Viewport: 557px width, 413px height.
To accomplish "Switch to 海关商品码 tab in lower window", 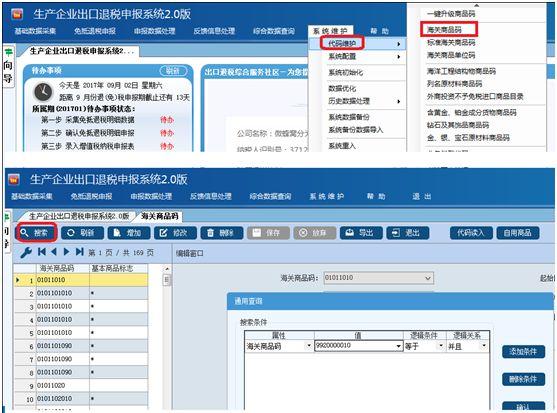I will point(159,216).
